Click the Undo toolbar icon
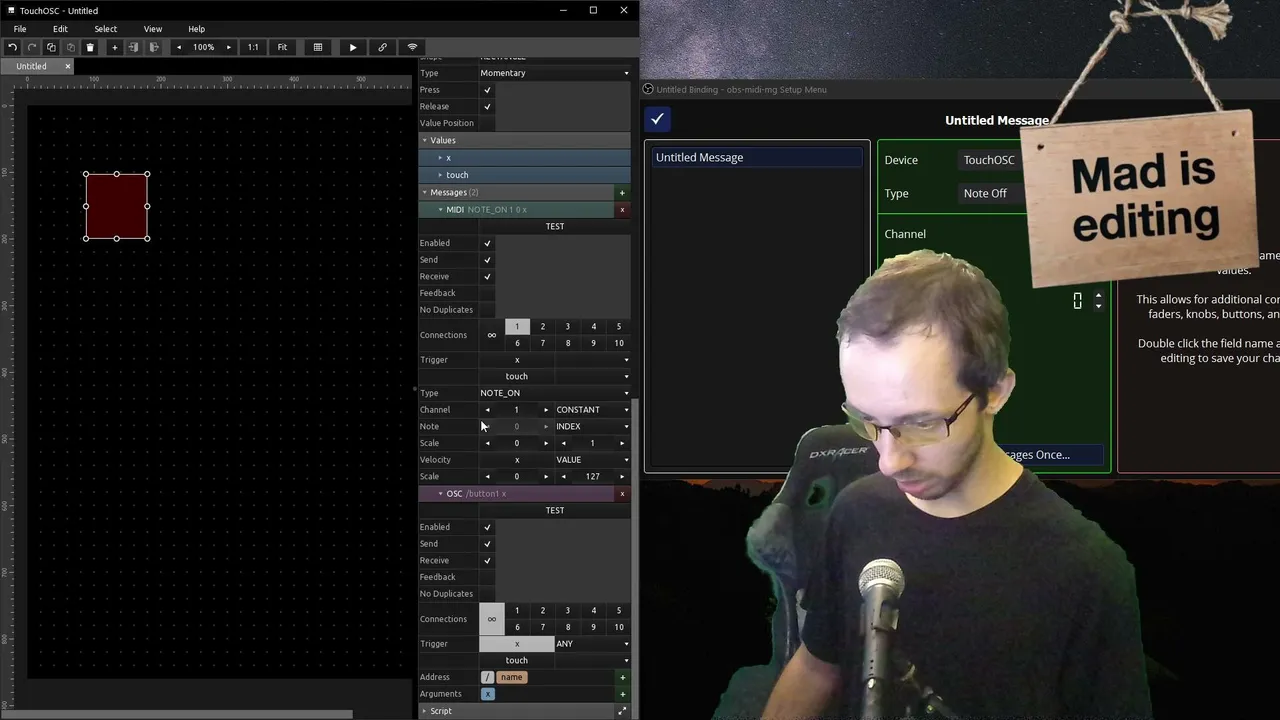Screen dimensions: 1280x720 coord(12,47)
